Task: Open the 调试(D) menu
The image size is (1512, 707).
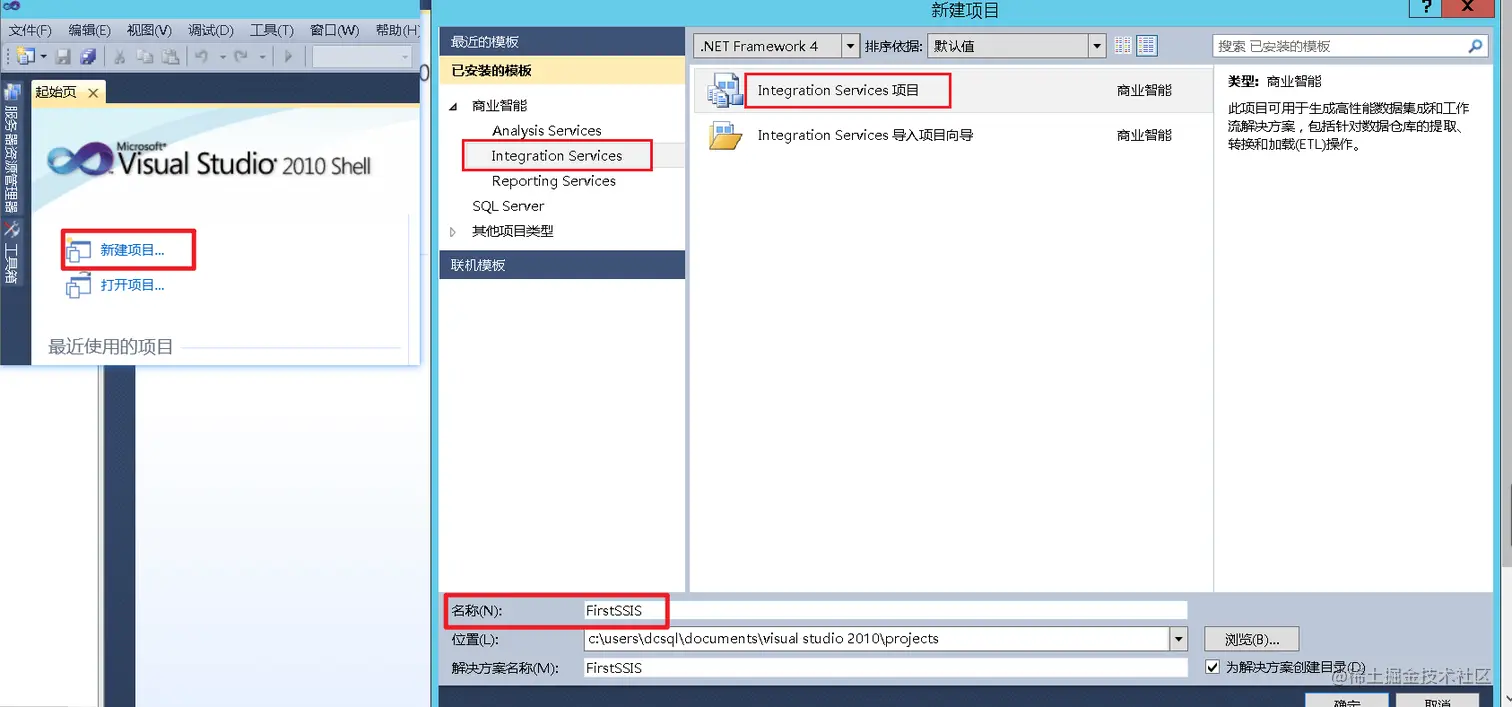Action: click(210, 31)
